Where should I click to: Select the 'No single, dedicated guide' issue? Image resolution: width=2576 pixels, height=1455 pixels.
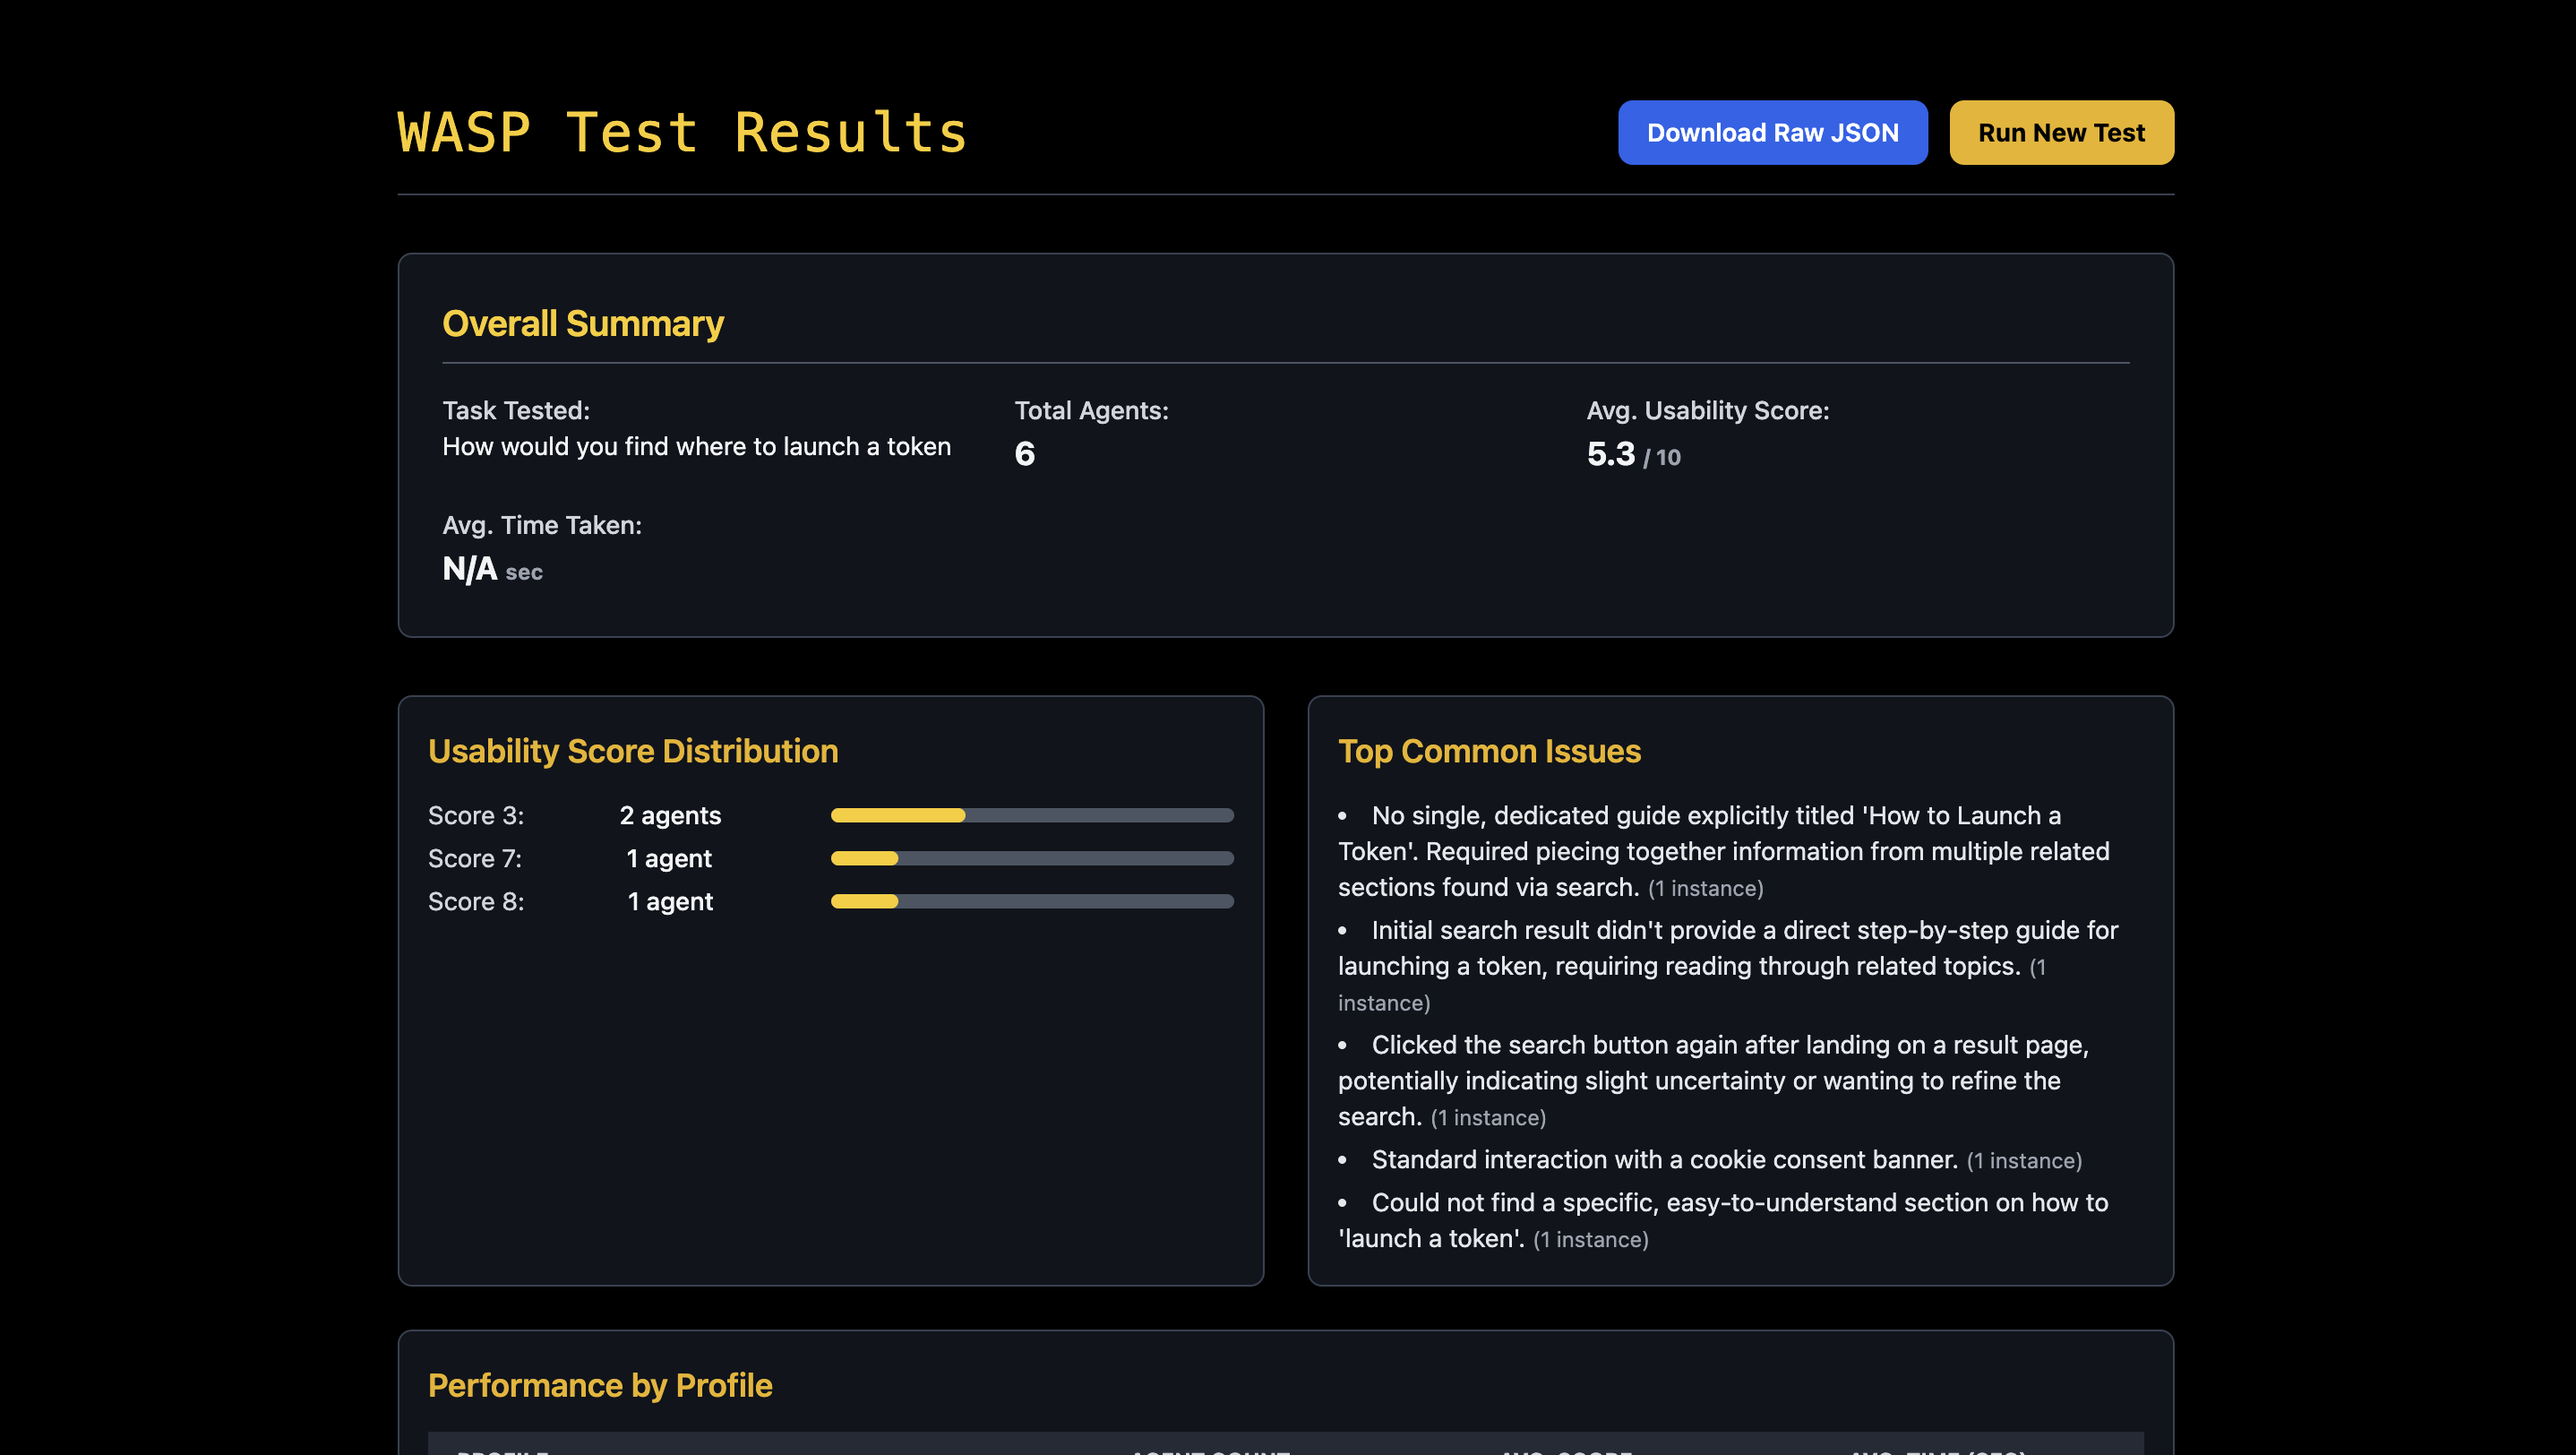[x=1723, y=852]
